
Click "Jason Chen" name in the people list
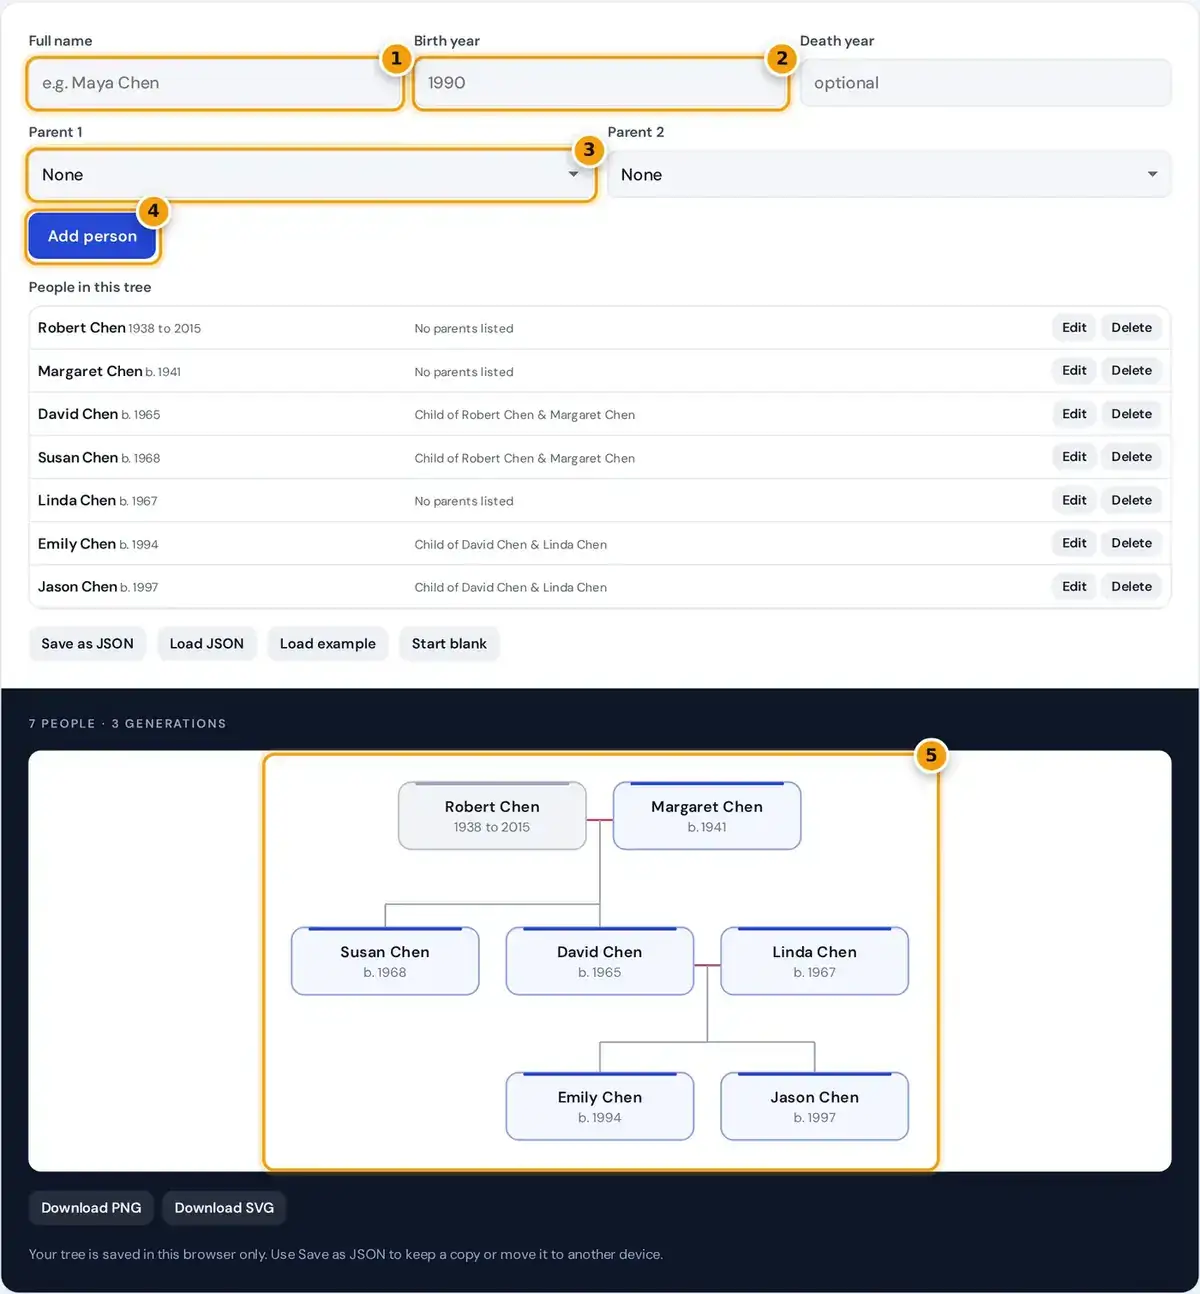(78, 587)
